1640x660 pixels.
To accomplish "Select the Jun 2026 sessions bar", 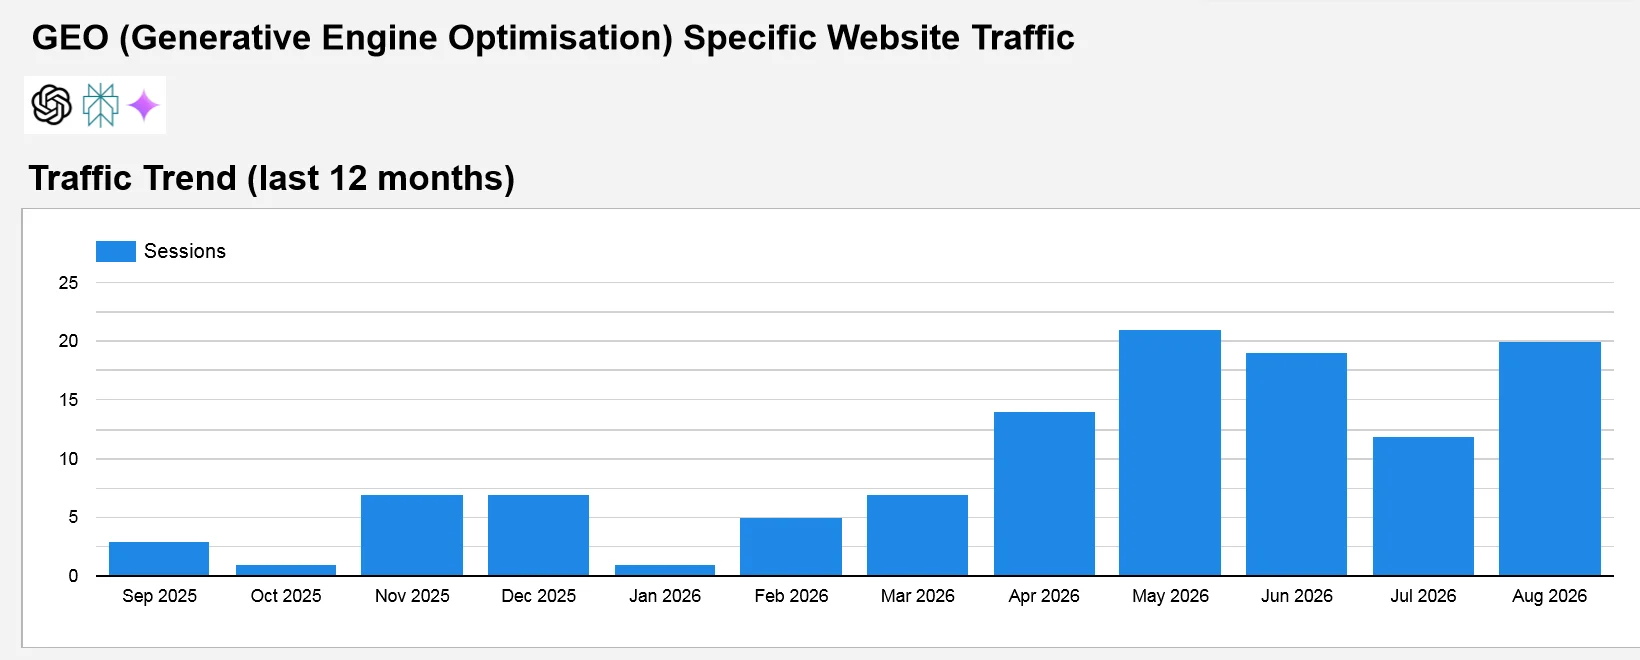I will pos(1296,465).
